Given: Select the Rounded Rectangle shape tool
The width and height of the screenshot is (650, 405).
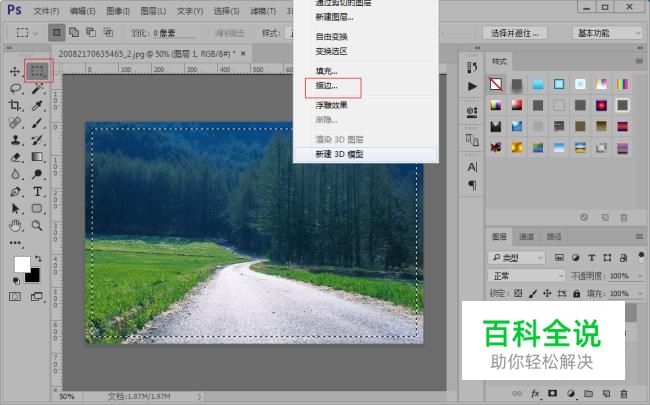Looking at the screenshot, I should (37, 209).
